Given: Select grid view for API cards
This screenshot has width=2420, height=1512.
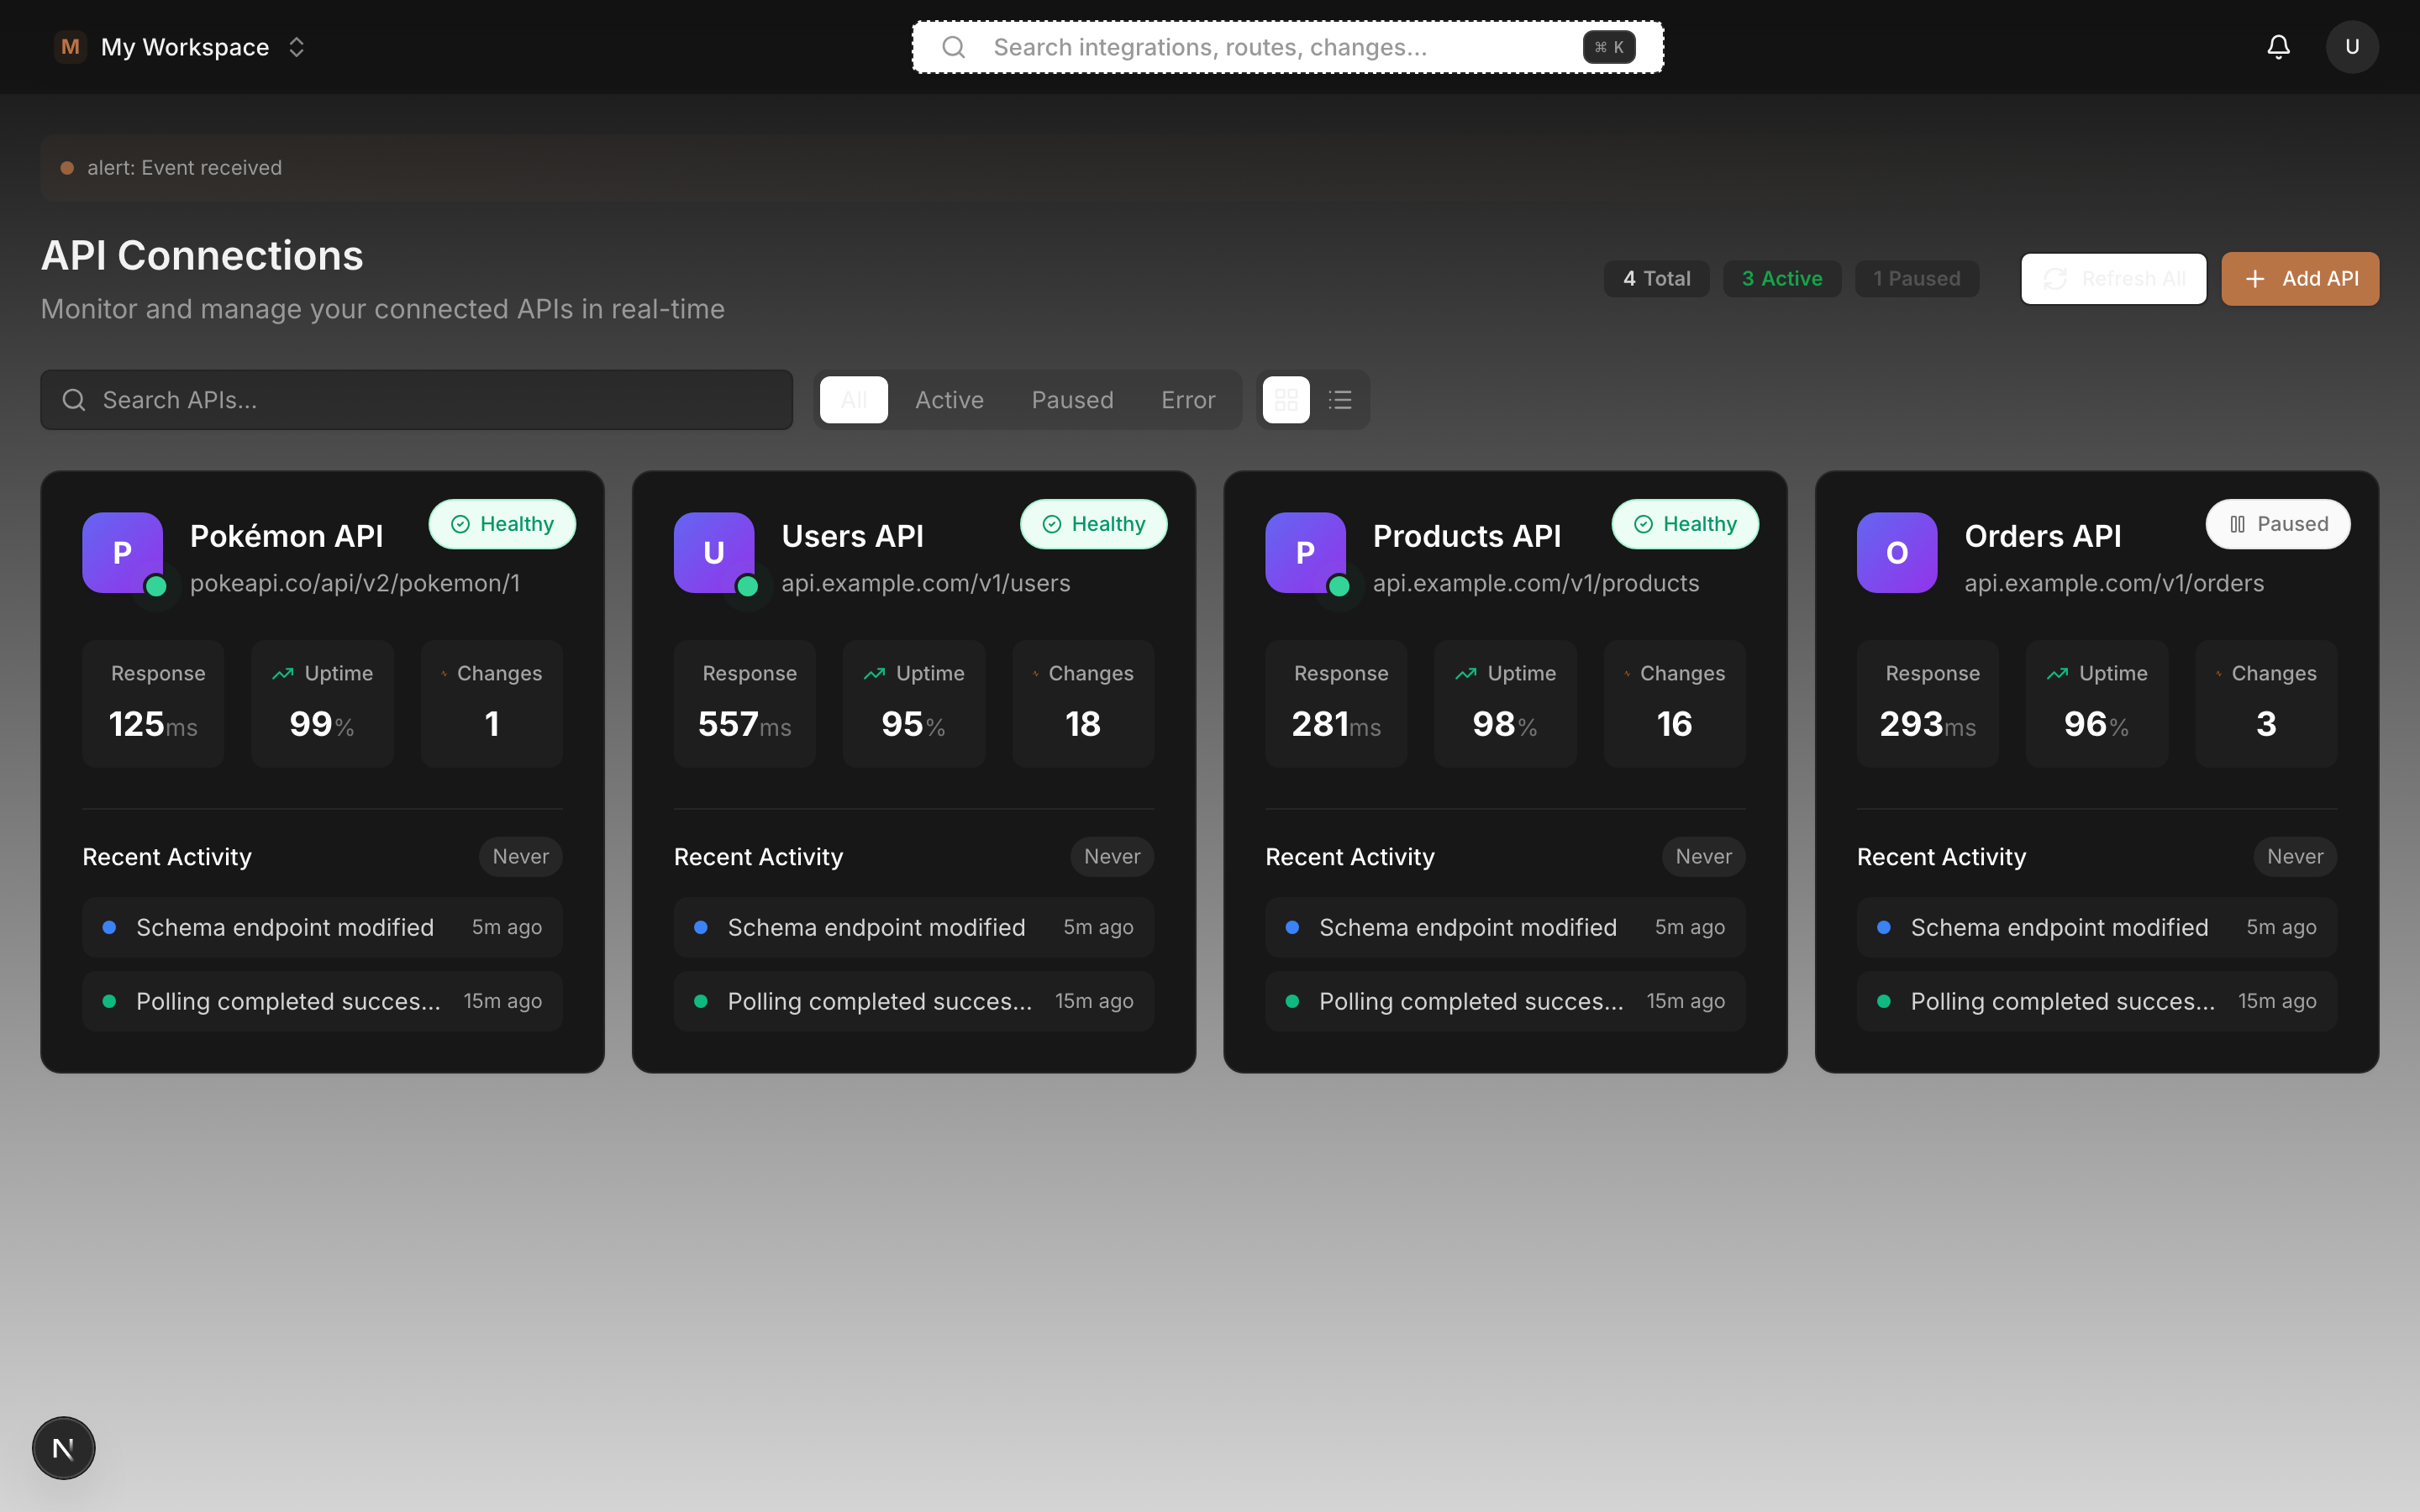Looking at the screenshot, I should (x=1286, y=399).
